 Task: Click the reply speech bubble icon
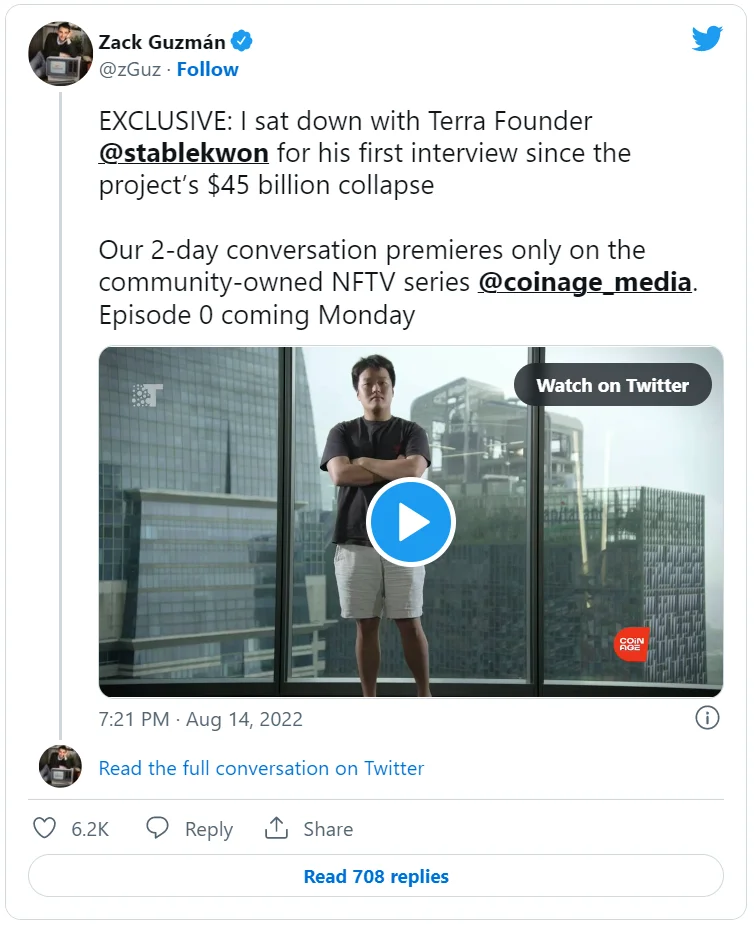tap(157, 828)
